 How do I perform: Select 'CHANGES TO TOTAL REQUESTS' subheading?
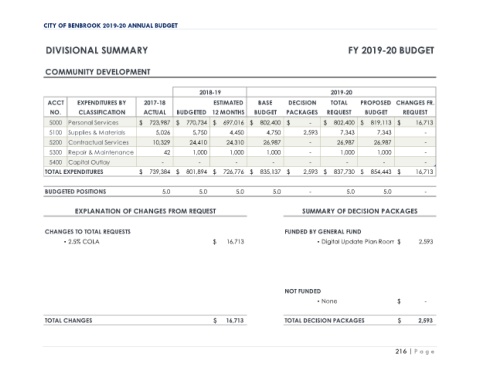88,232
